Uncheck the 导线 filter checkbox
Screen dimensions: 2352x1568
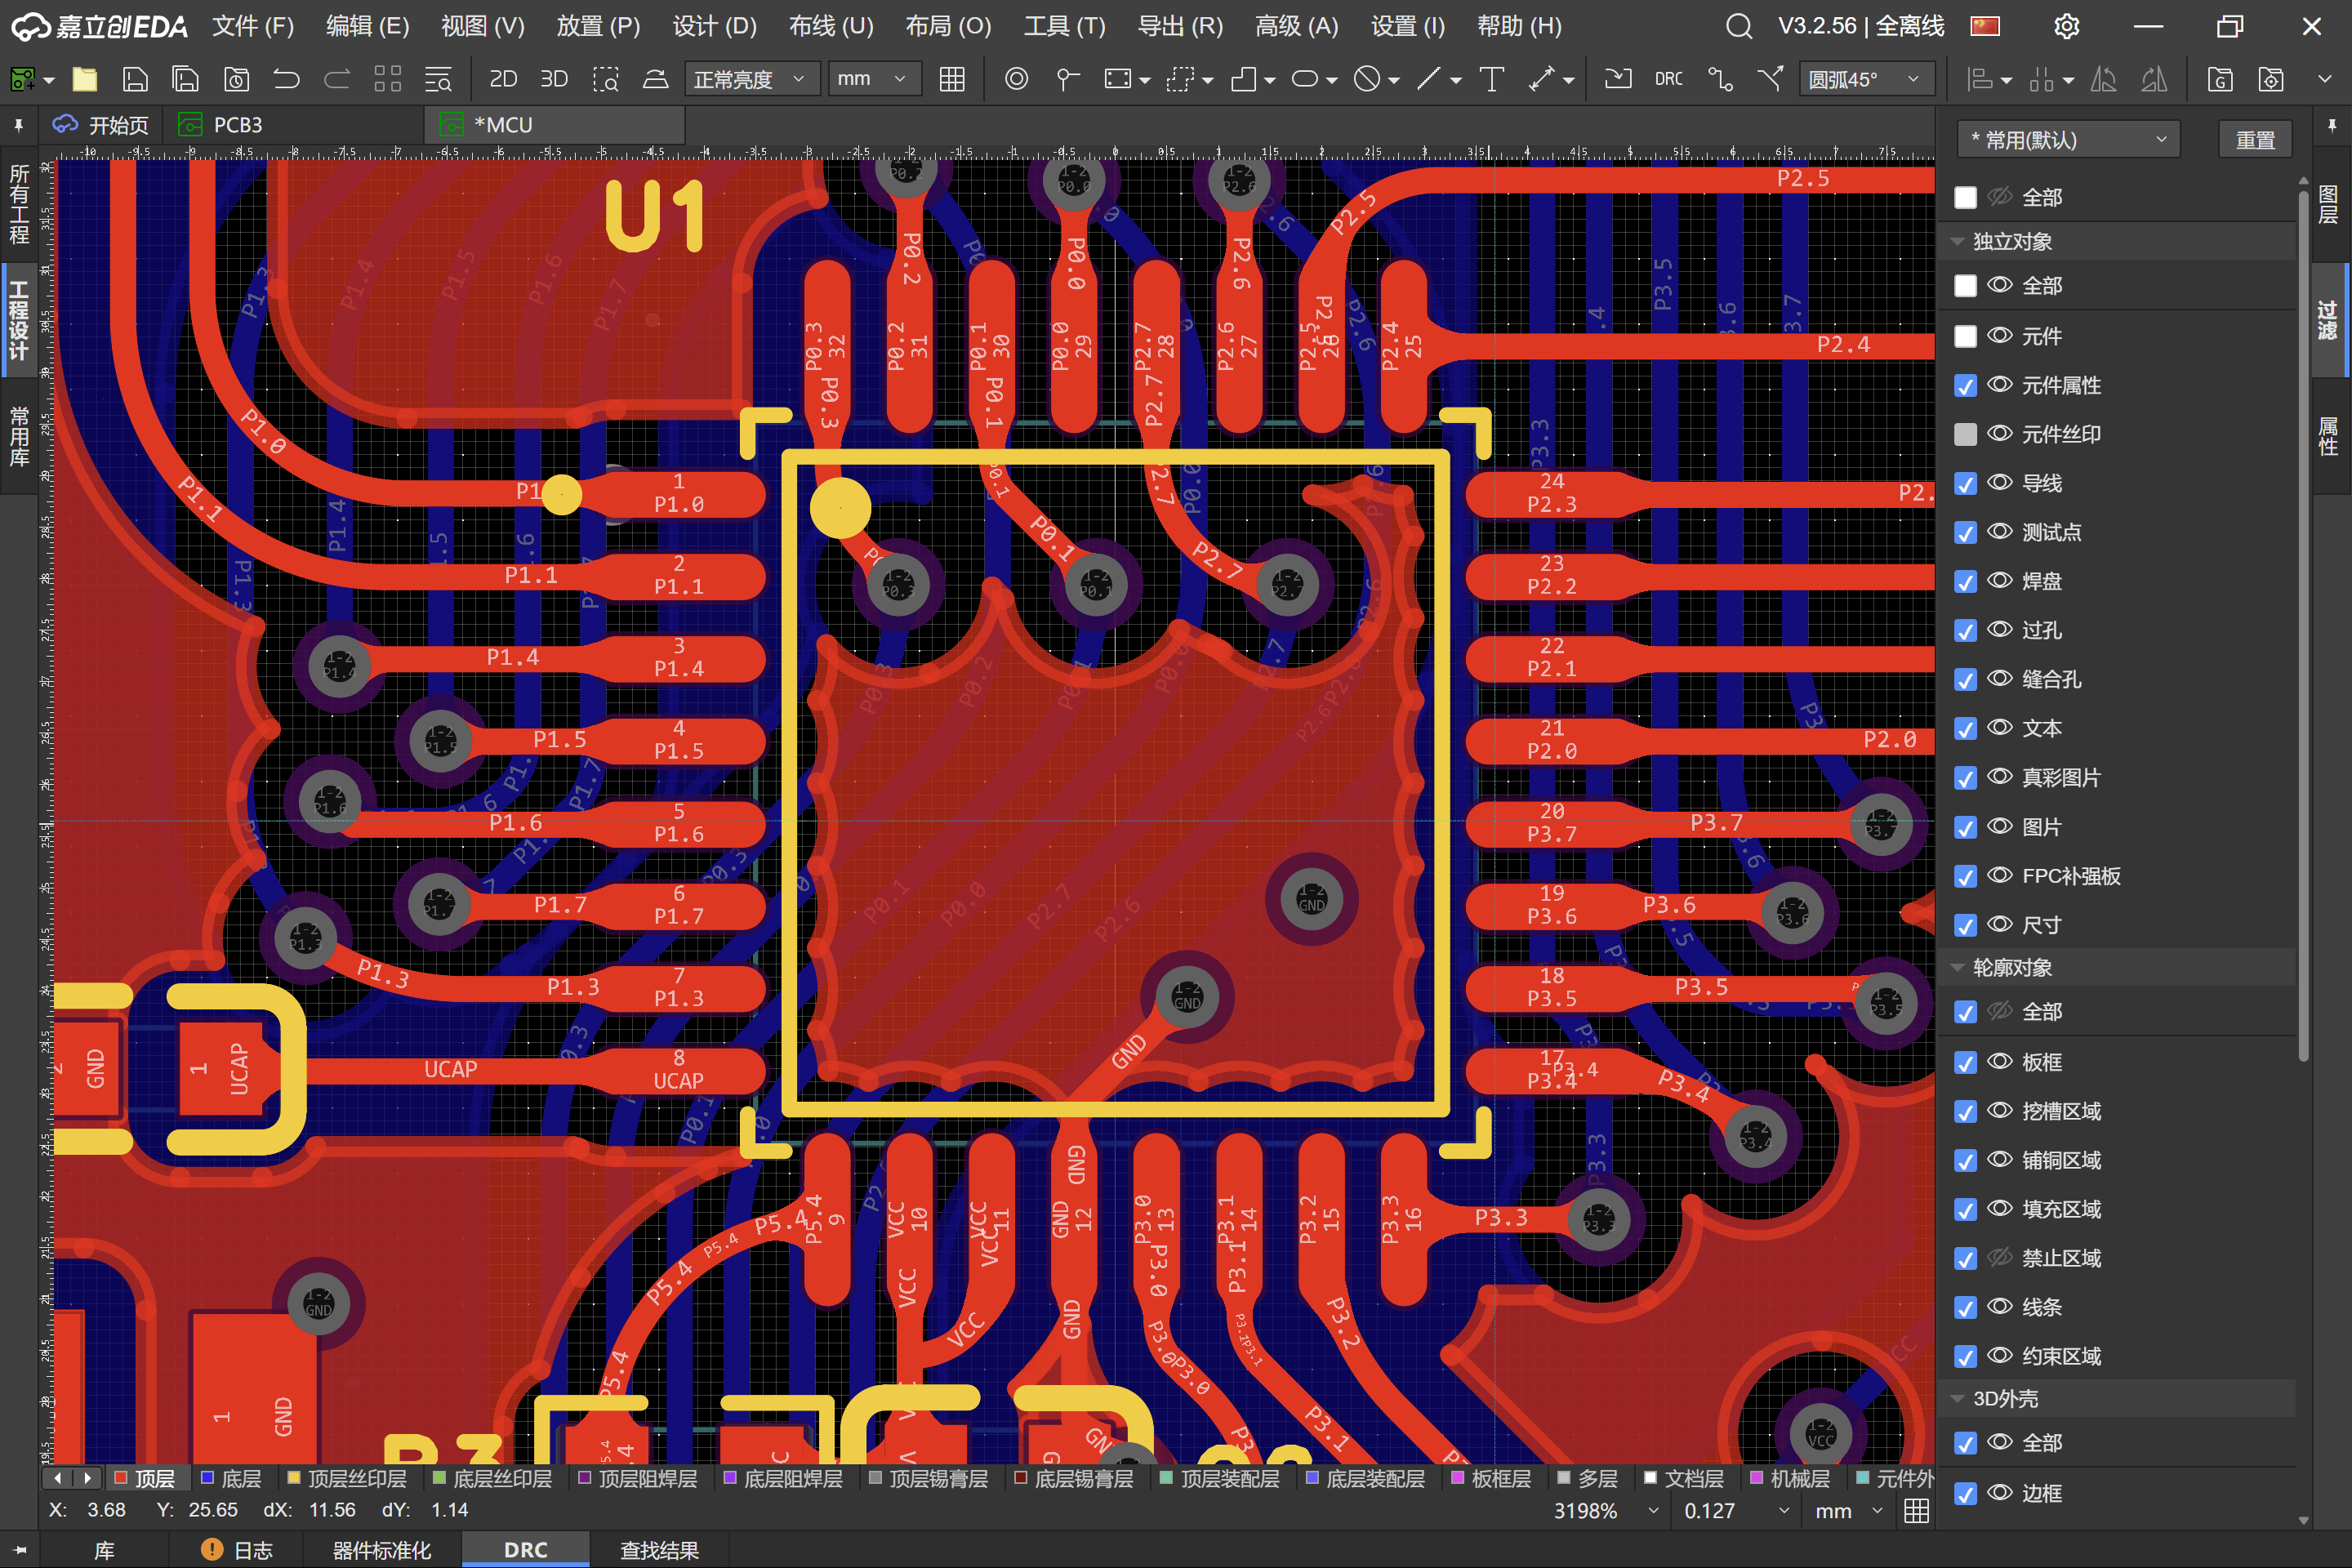tap(1965, 484)
